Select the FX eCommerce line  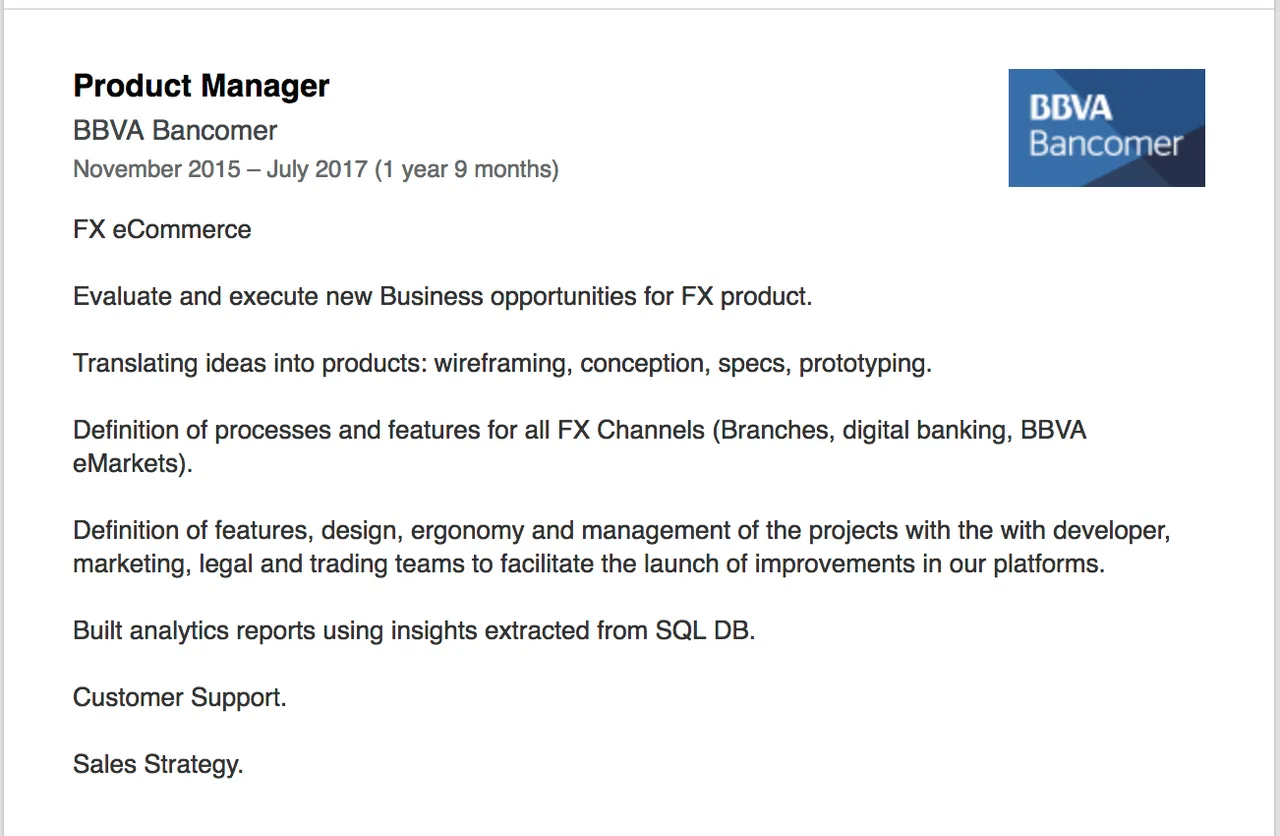pos(162,230)
